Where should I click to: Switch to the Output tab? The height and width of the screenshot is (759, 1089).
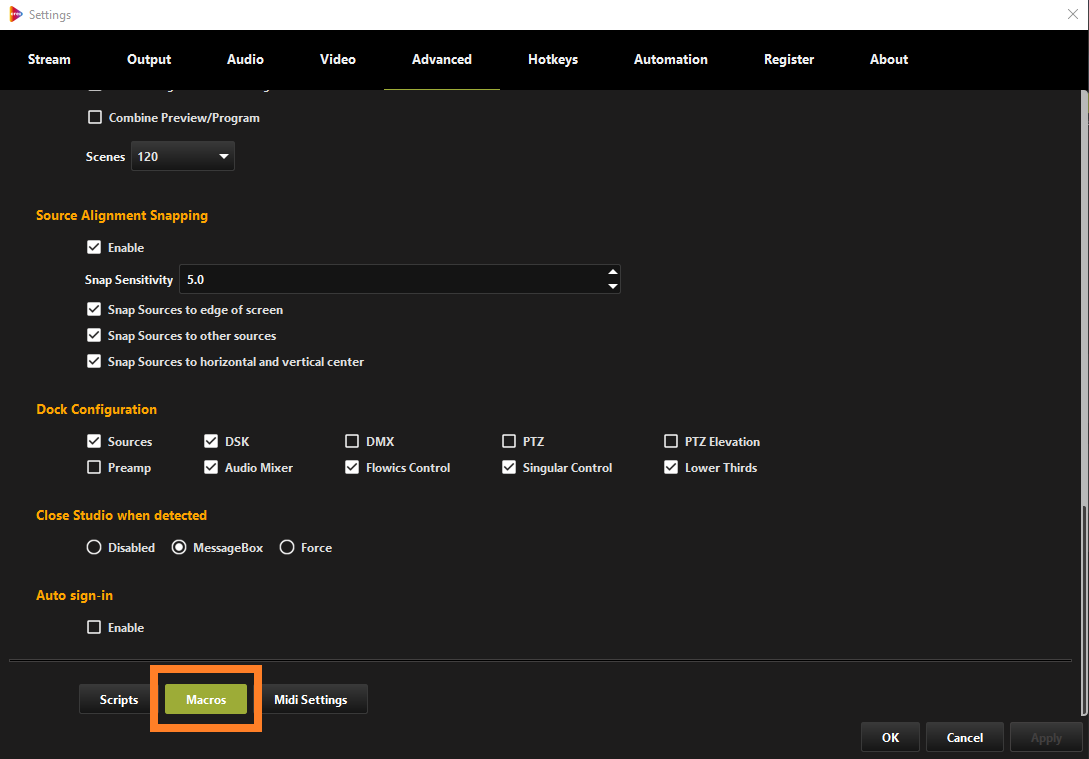click(149, 60)
